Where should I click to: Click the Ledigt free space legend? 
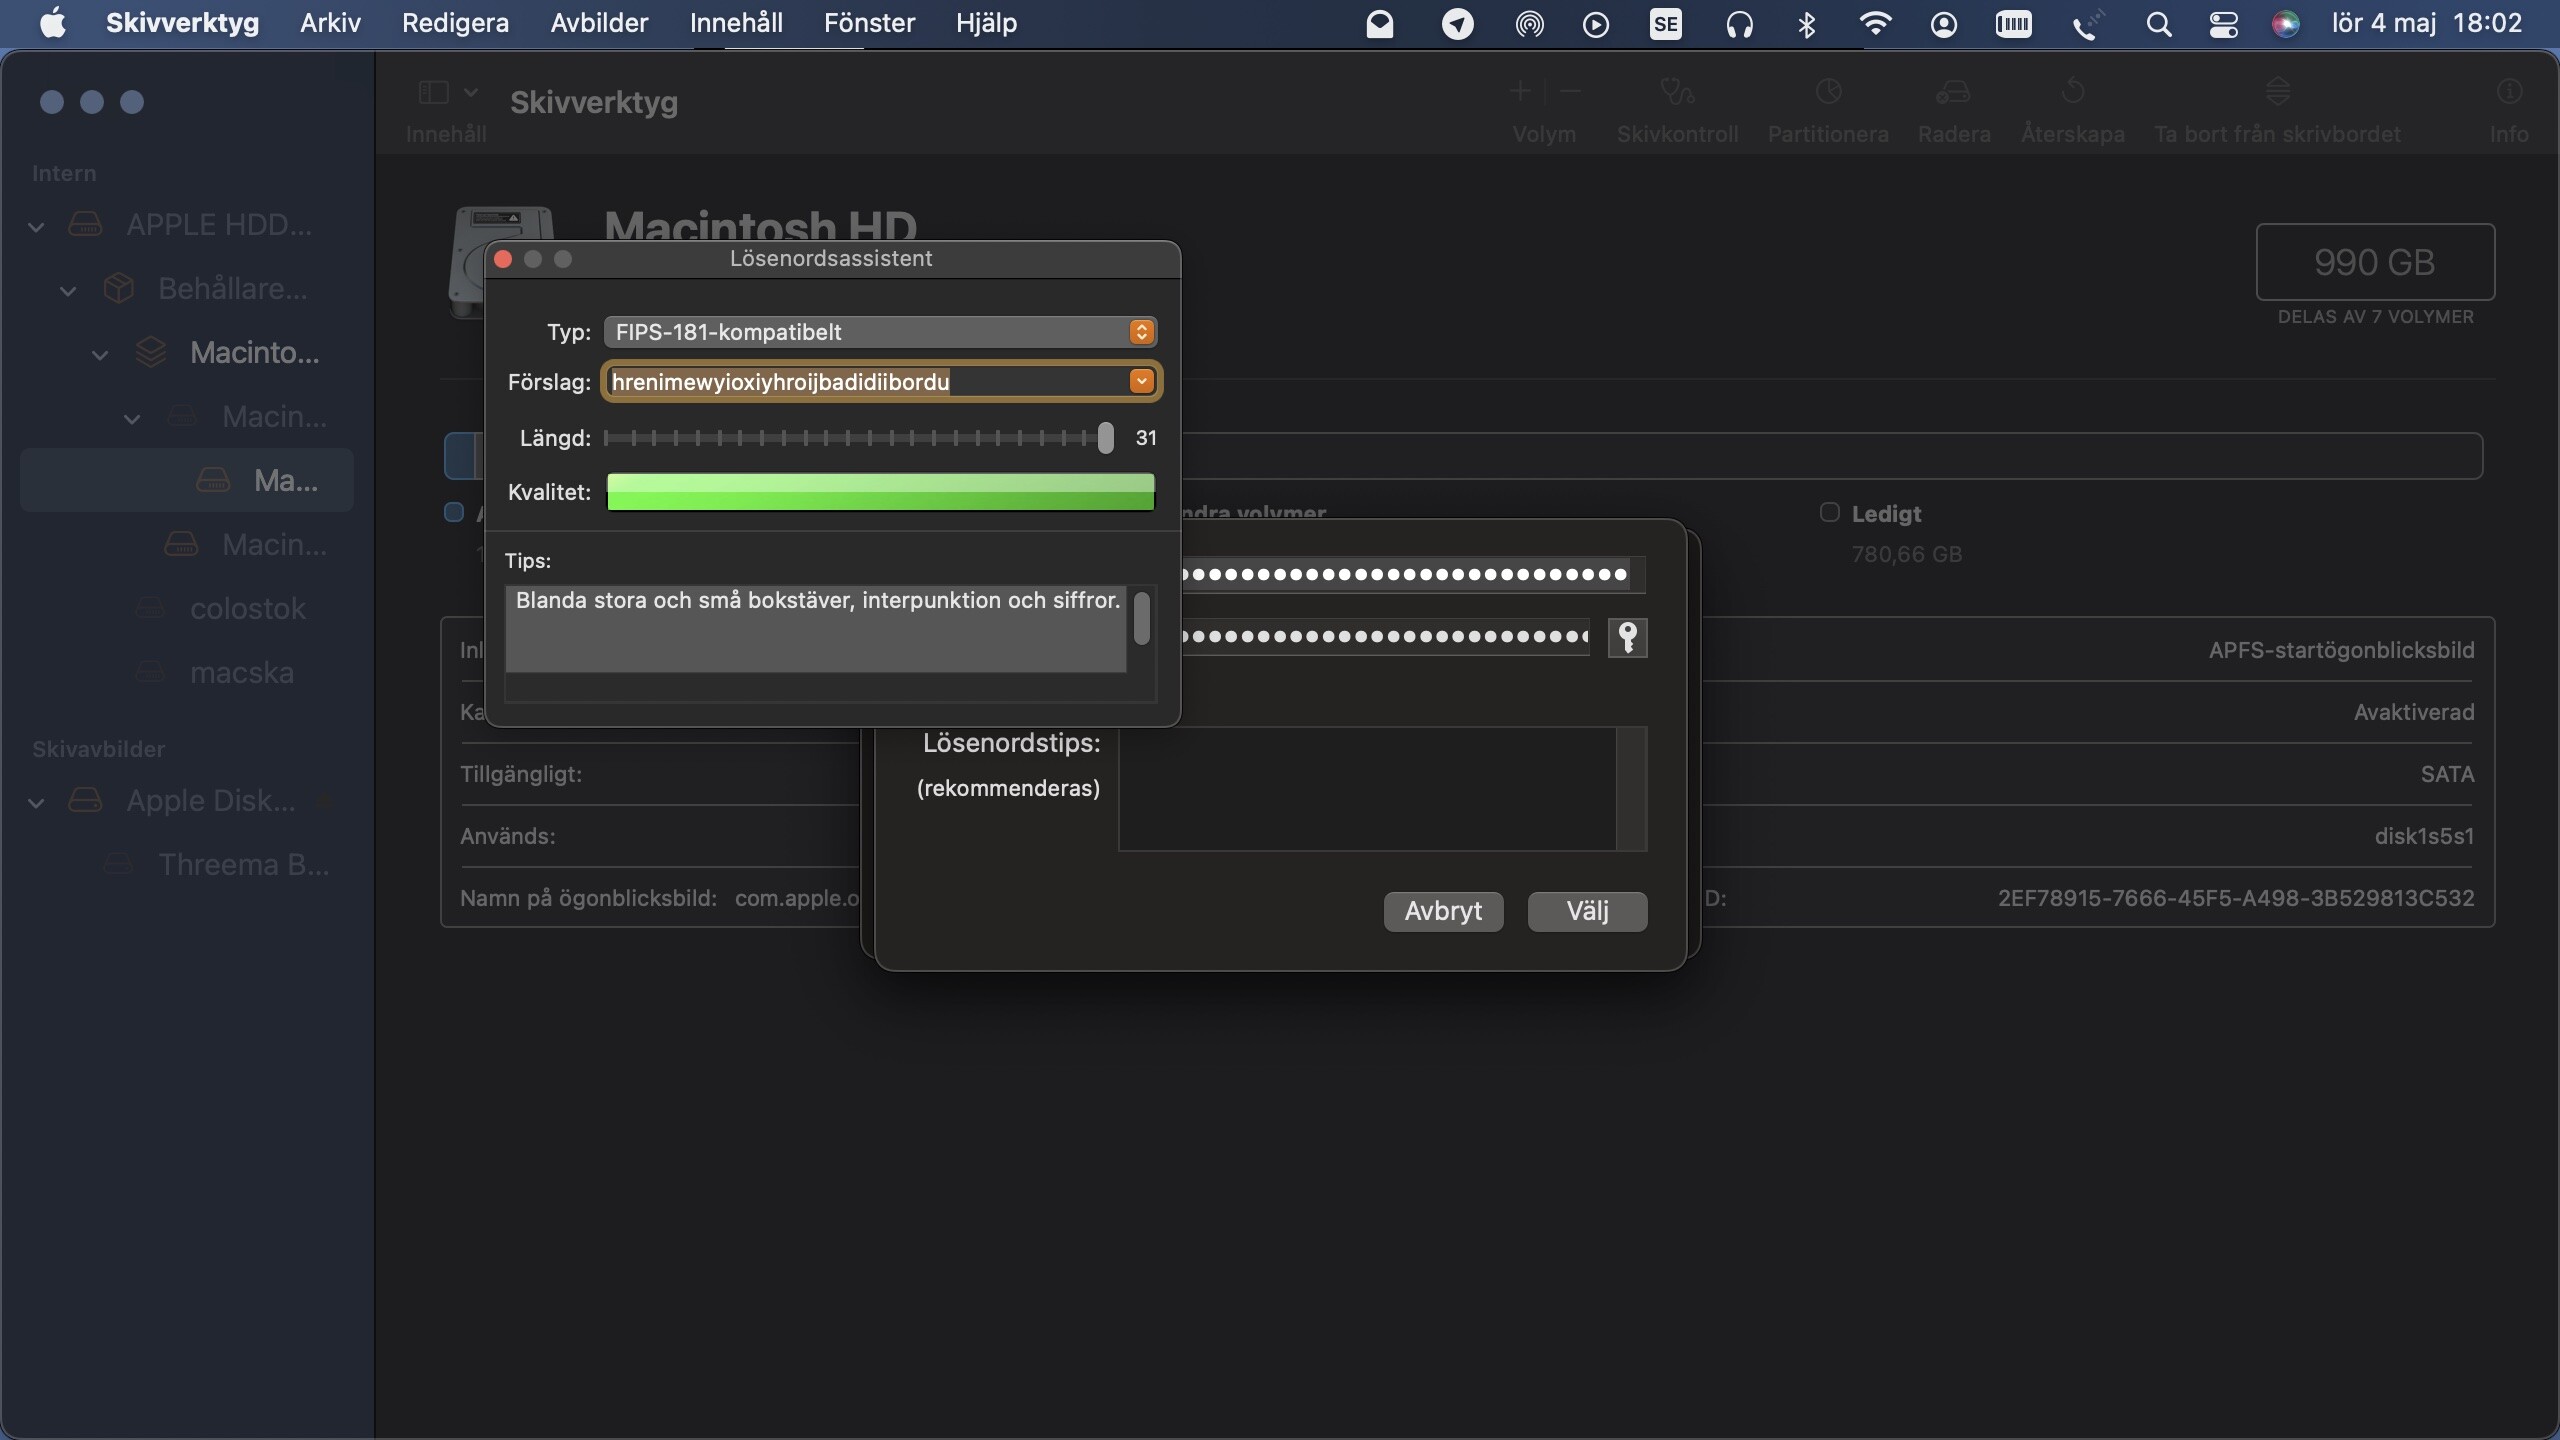(1886, 514)
